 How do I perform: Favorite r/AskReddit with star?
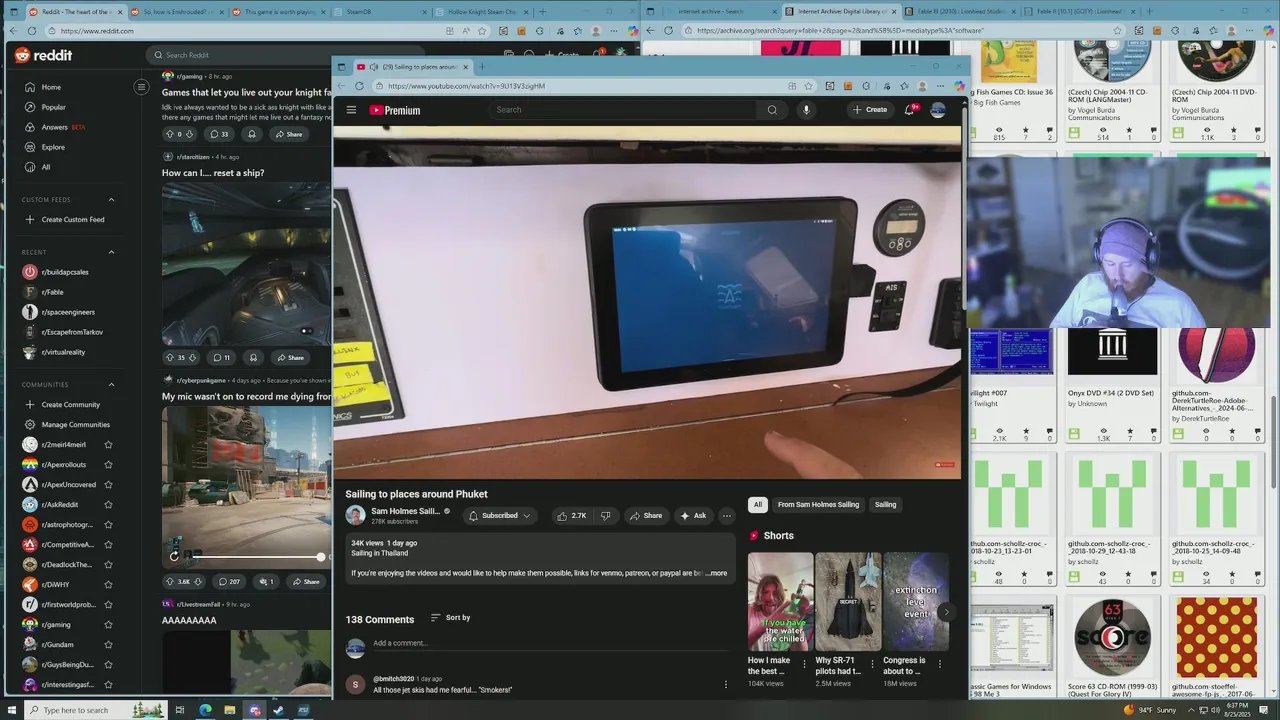pyautogui.click(x=108, y=505)
